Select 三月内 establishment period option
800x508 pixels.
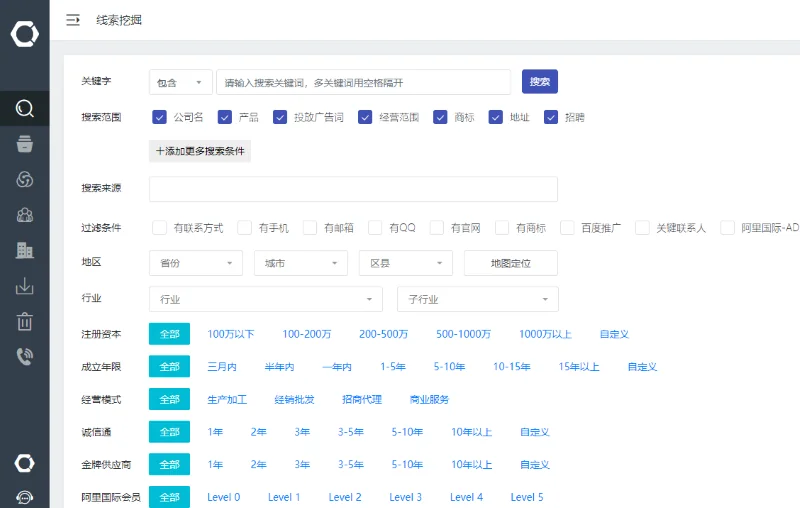pos(222,367)
